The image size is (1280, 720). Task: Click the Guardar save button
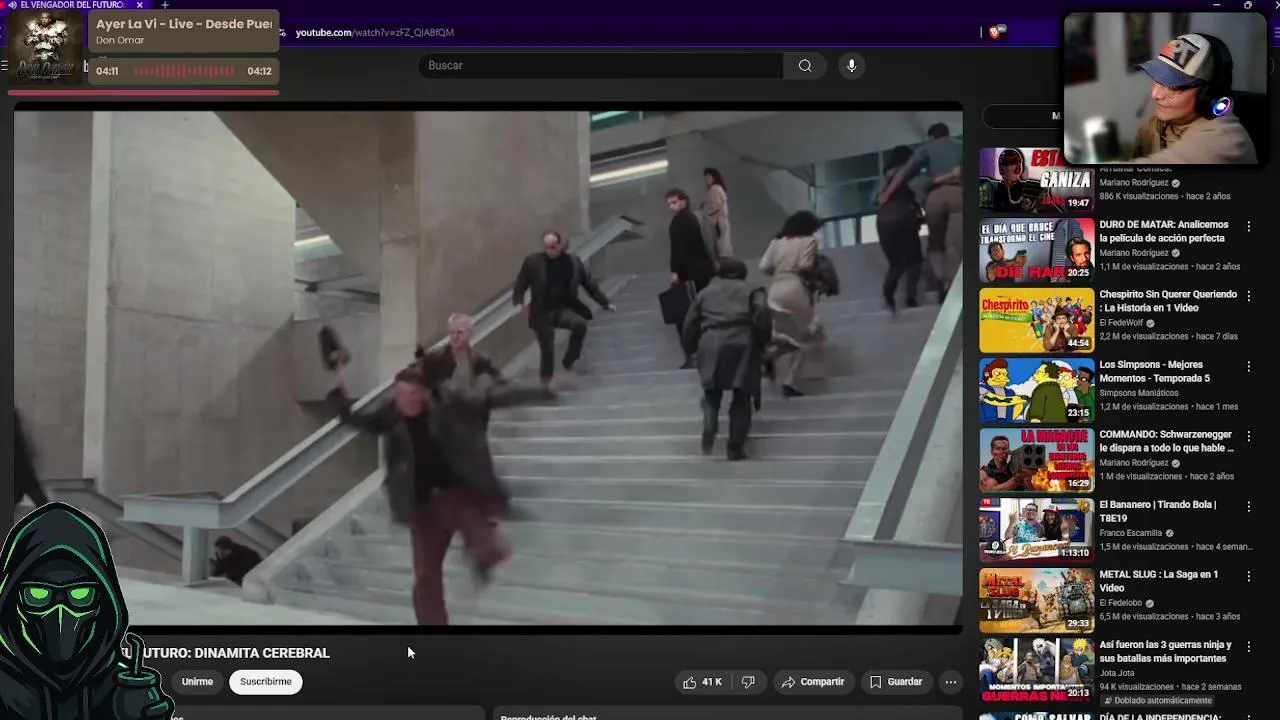896,682
